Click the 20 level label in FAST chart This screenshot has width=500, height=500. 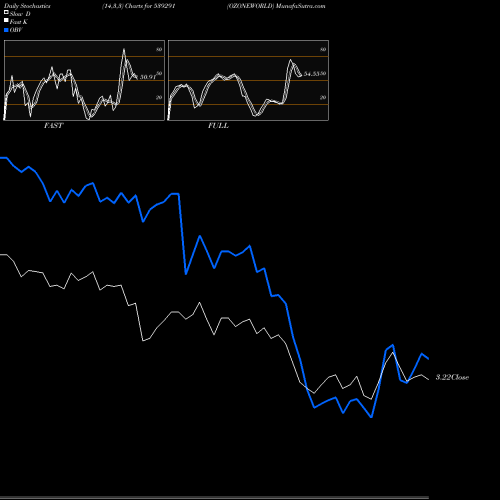[x=159, y=97]
